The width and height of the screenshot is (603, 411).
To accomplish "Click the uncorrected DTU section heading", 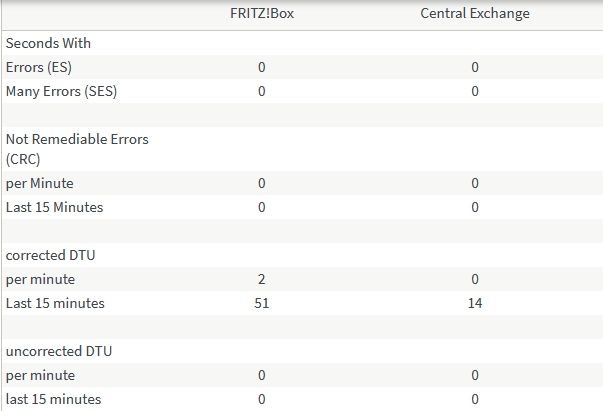I will pyautogui.click(x=58, y=351).
